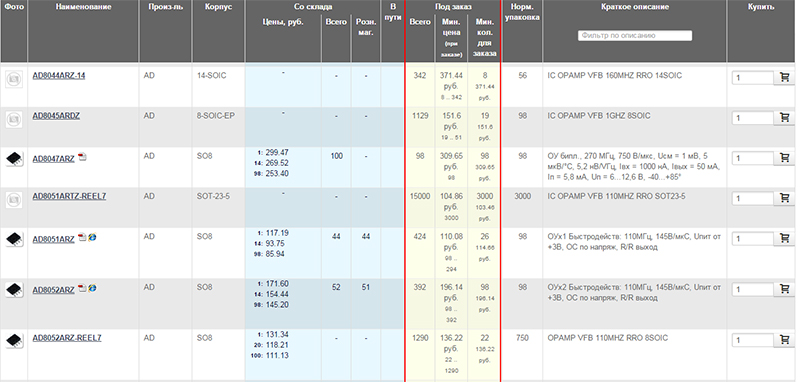Viewport: 800px width, 382px height.
Task: Click the 'Под заказ' column header
Action: (x=454, y=7)
